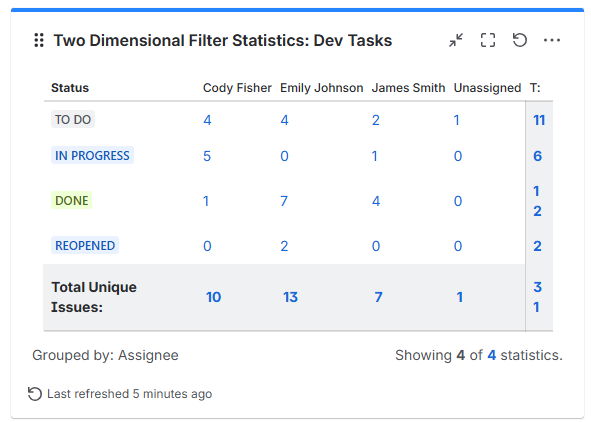Click the Cody Fisher column header
Screen dimensions: 591x422
coord(237,88)
